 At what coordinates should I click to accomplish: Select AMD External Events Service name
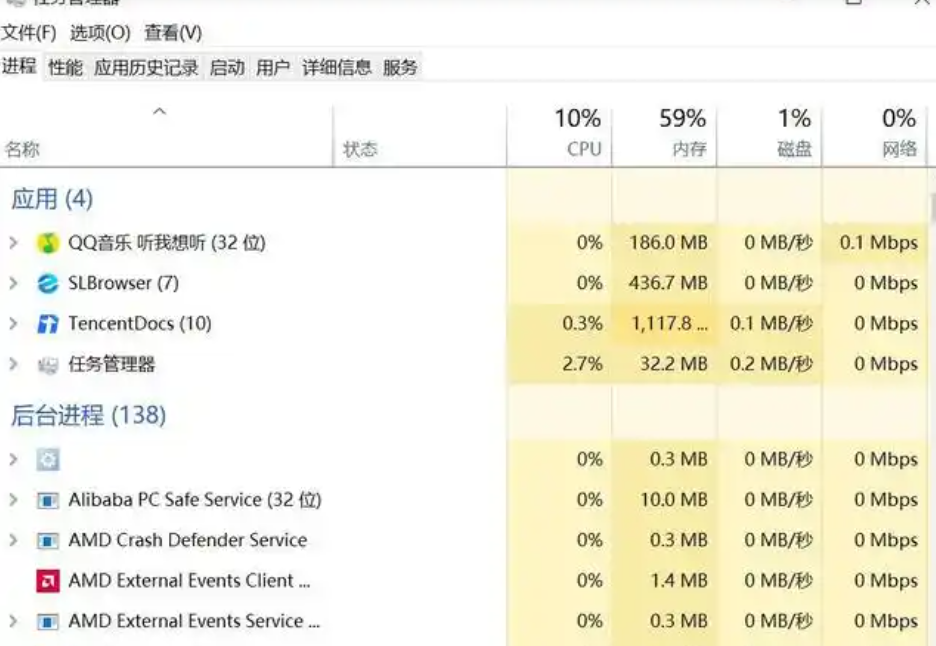click(194, 621)
